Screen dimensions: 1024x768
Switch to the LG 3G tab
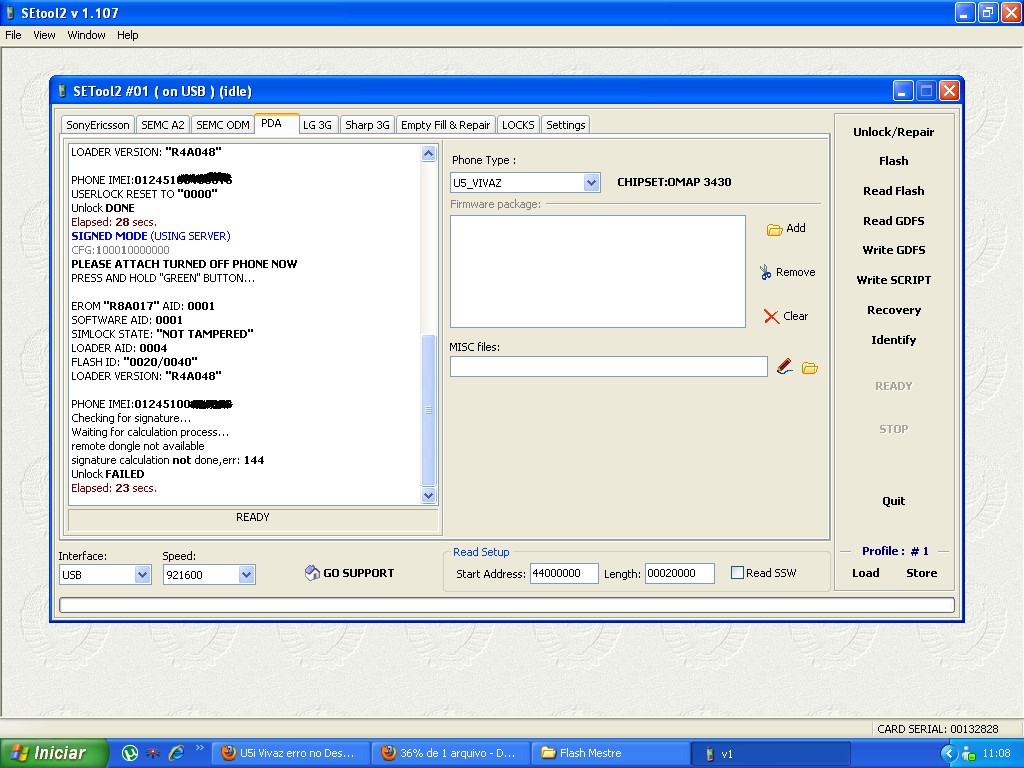coord(317,125)
